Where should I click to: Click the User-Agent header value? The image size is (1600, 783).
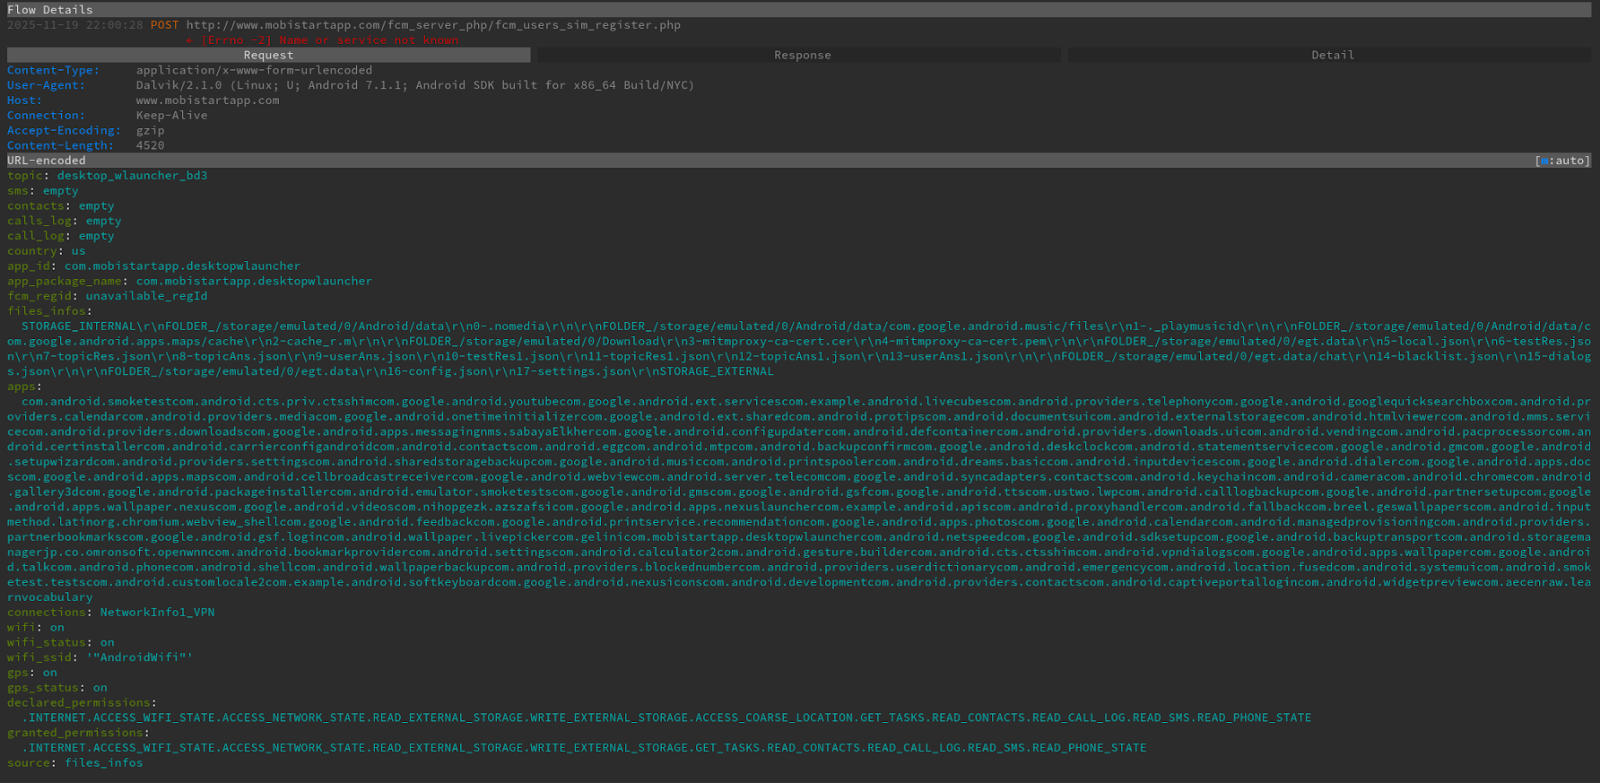coord(414,85)
